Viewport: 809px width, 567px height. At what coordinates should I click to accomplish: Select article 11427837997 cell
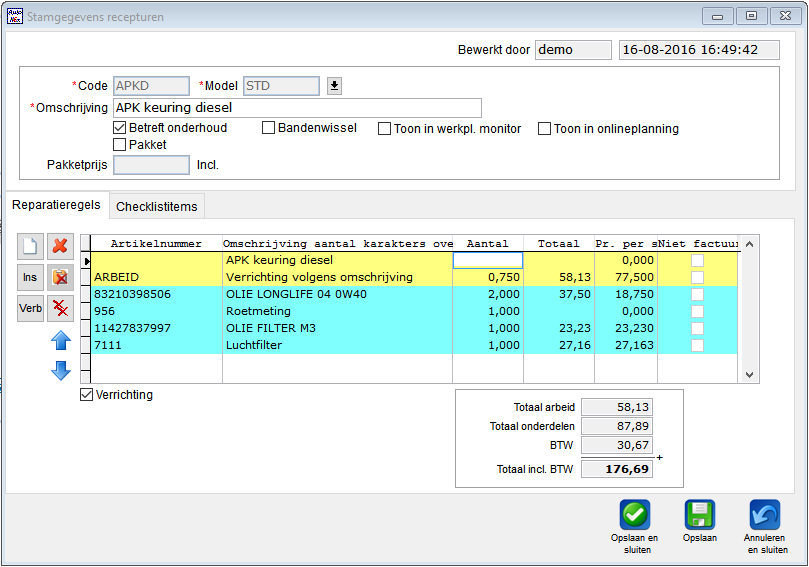point(156,328)
